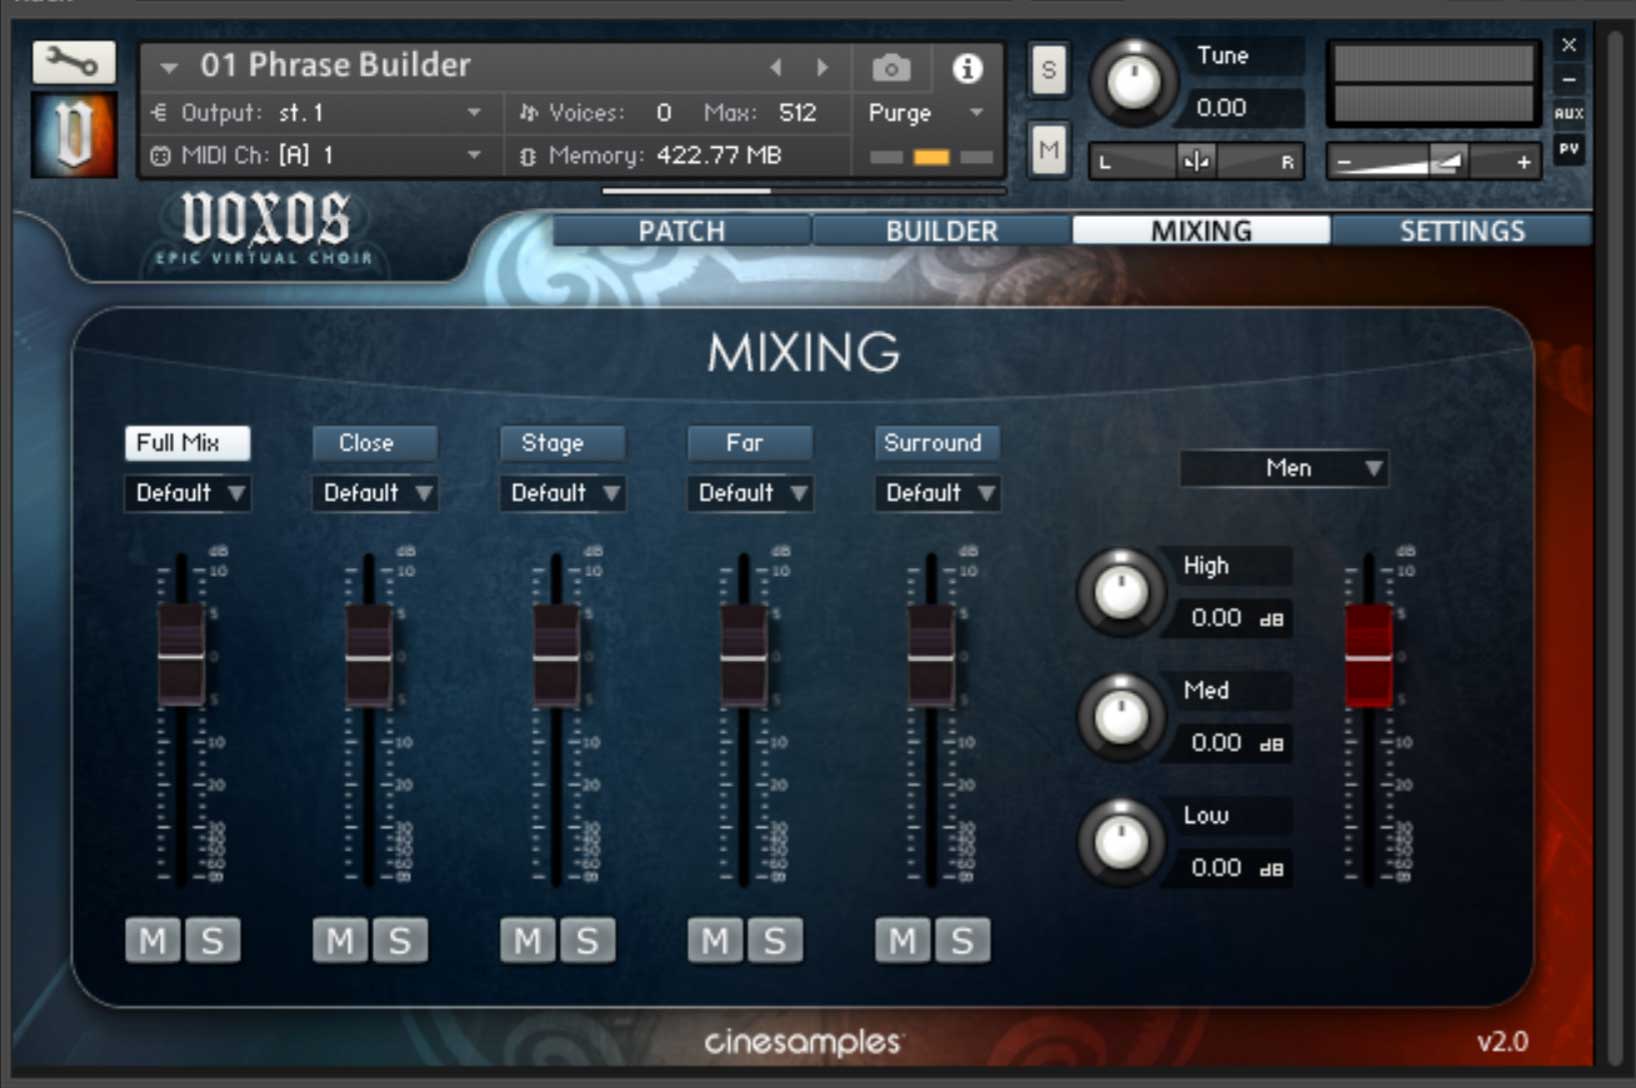Open the SETTINGS tab
The image size is (1636, 1088).
click(1462, 230)
